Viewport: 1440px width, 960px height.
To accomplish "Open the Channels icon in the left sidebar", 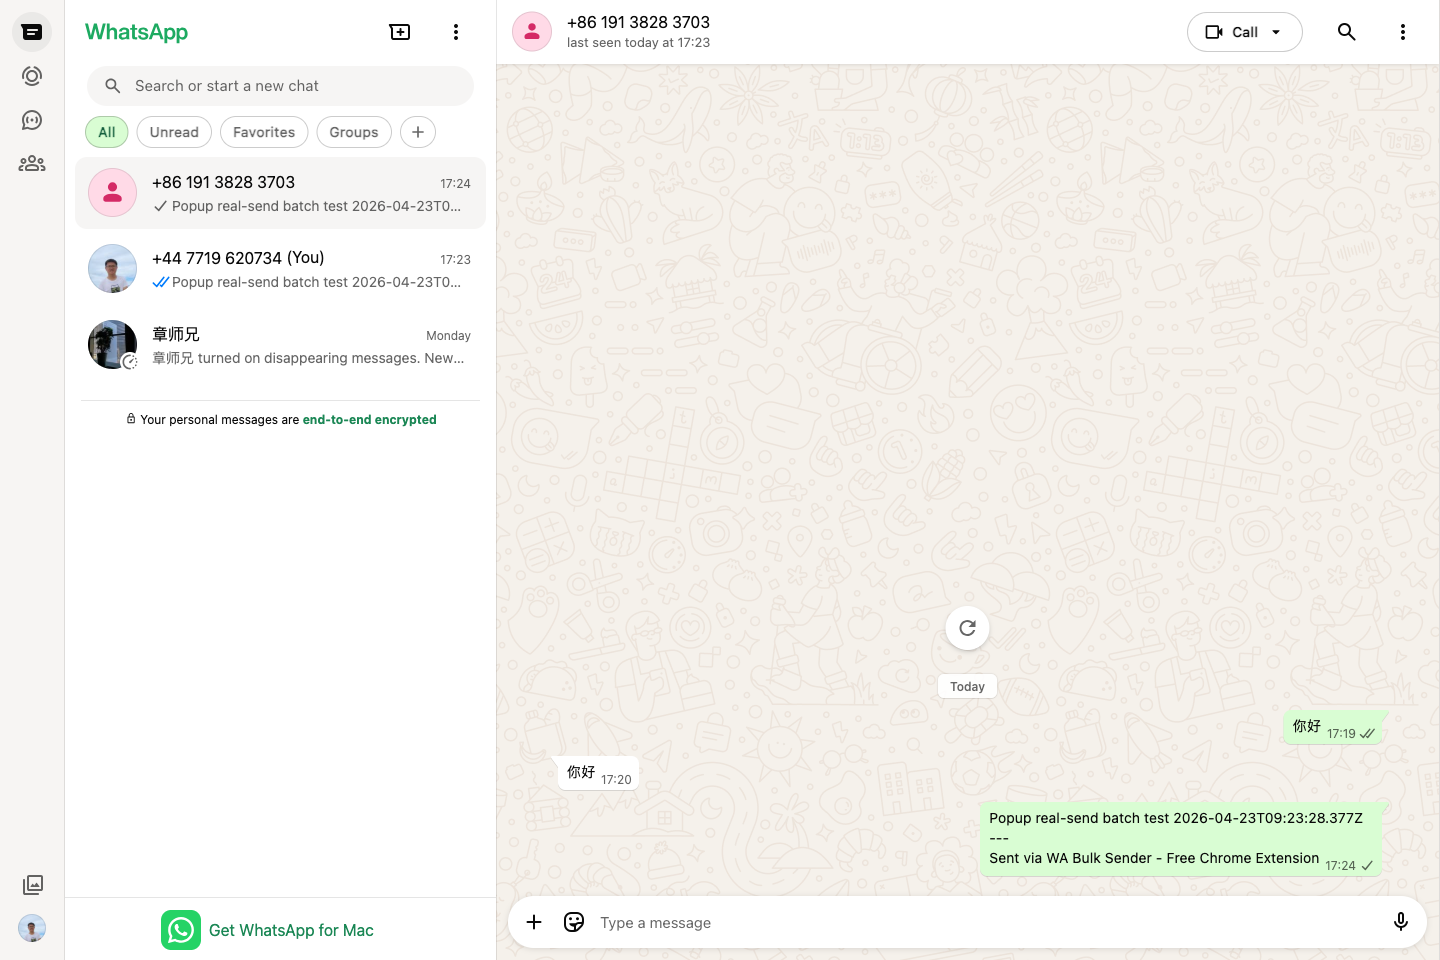I will coord(32,119).
